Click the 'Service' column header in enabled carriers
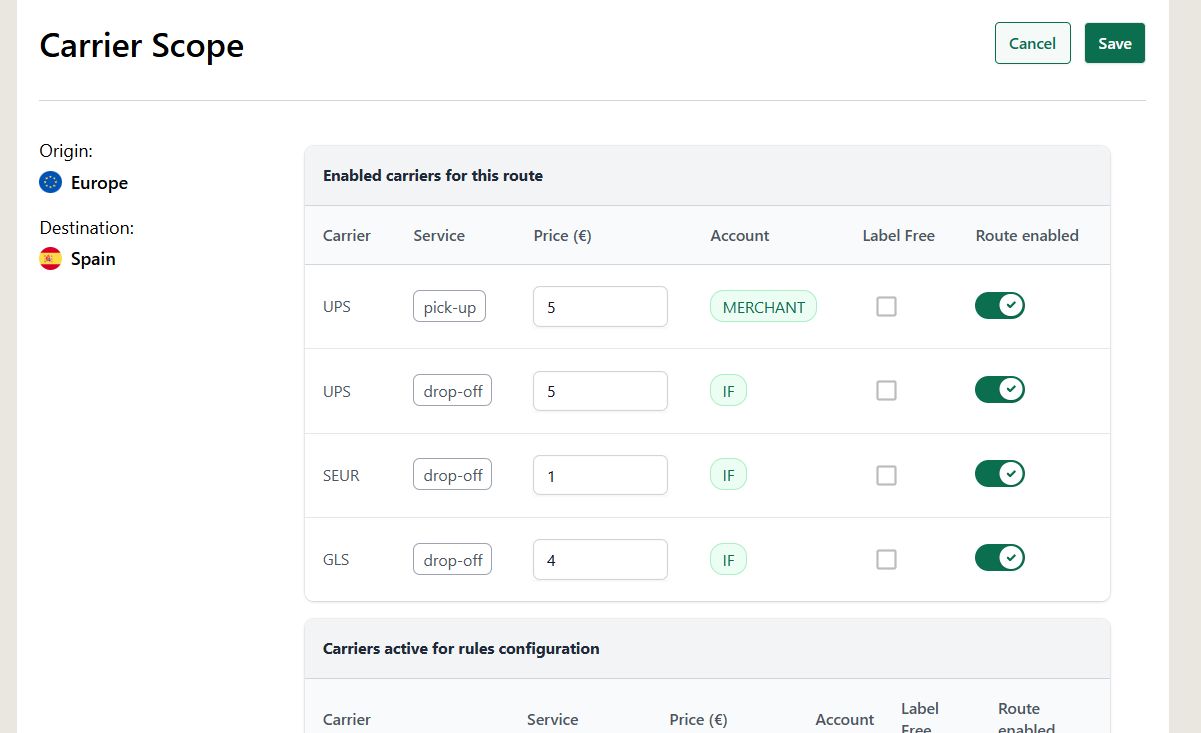This screenshot has height=733, width=1201. [x=439, y=236]
